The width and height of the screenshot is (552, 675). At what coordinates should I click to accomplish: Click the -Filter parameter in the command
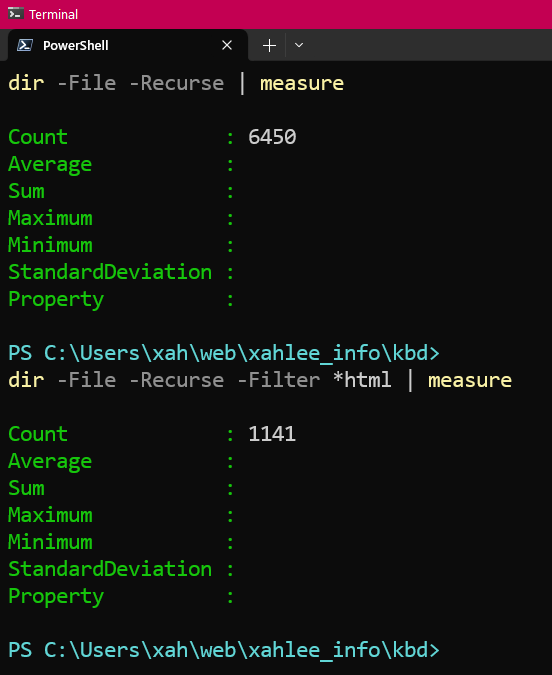[279, 380]
